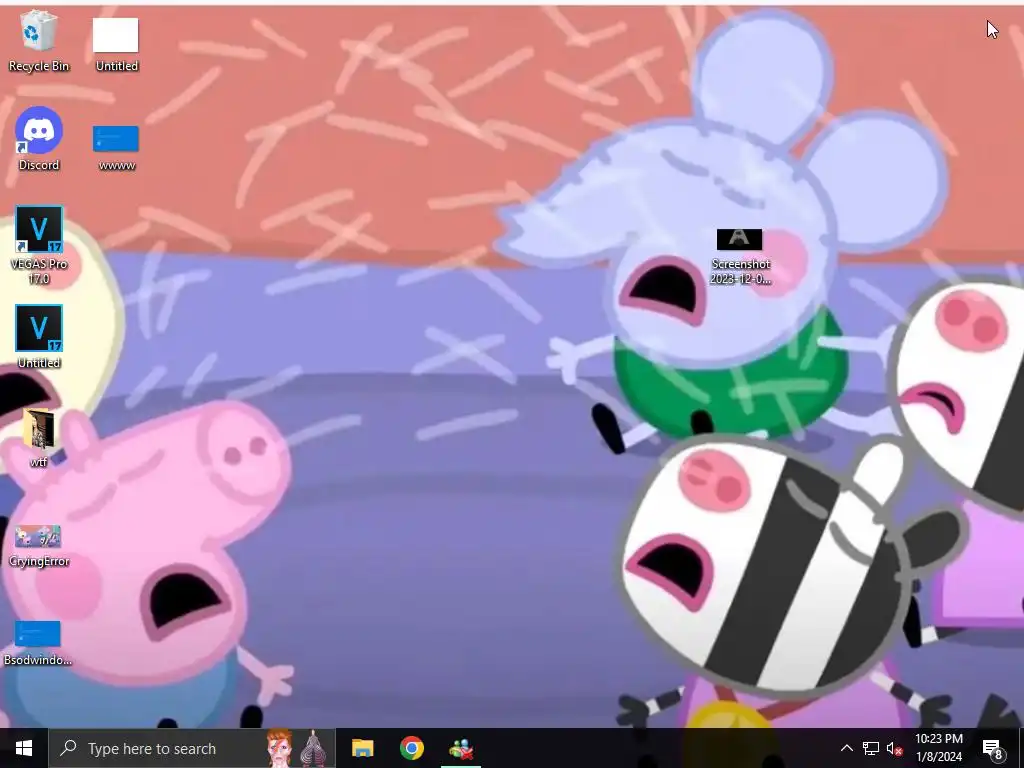The image size is (1024, 768).
Task: Switch to the running messenger taskbar app
Action: tap(461, 748)
